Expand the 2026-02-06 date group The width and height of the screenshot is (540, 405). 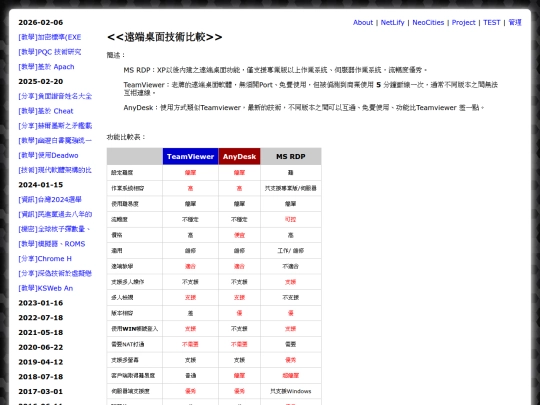pyautogui.click(x=41, y=22)
